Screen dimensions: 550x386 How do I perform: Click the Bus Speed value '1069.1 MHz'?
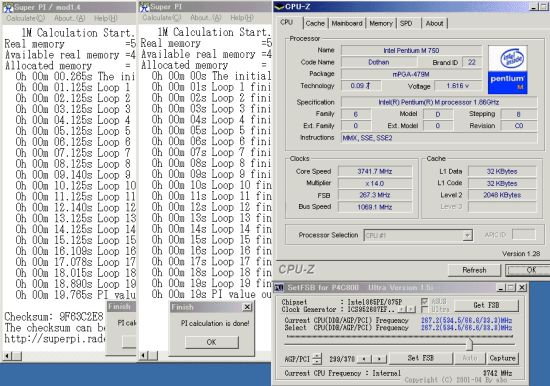pyautogui.click(x=375, y=207)
